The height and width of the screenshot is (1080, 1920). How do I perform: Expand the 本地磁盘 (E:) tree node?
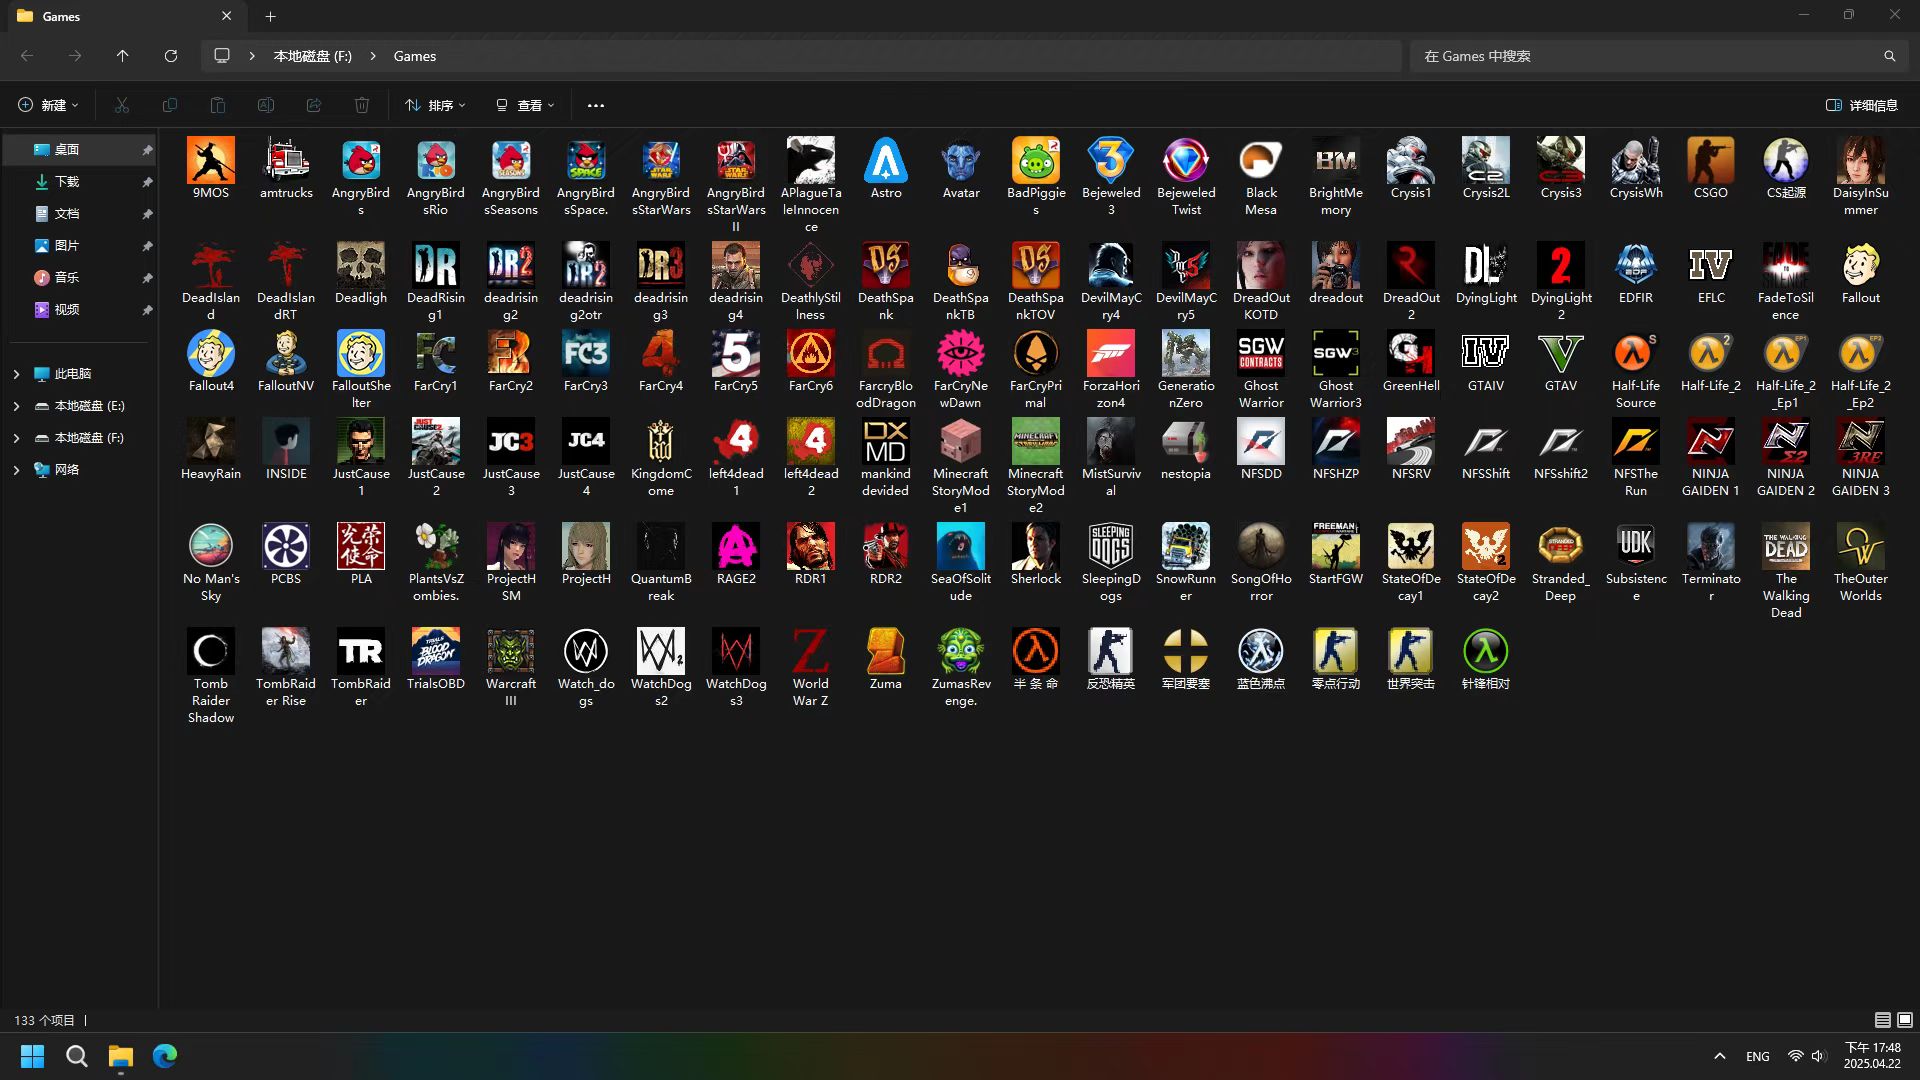pyautogui.click(x=16, y=406)
